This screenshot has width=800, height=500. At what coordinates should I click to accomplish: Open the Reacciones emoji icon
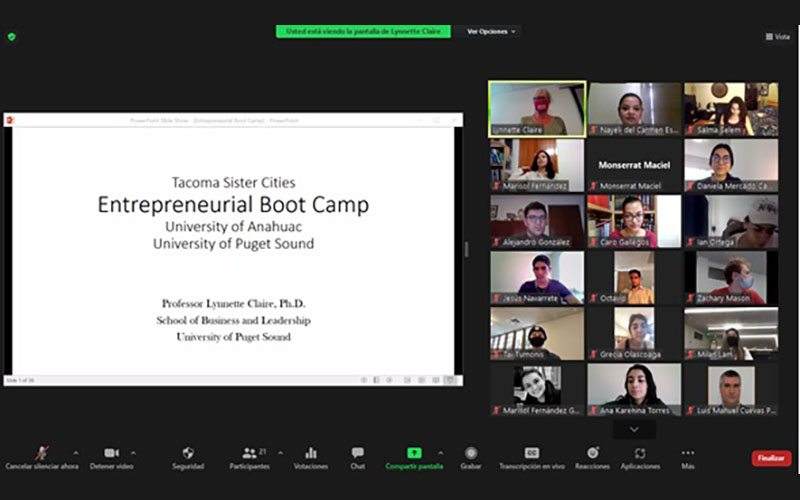pos(592,453)
